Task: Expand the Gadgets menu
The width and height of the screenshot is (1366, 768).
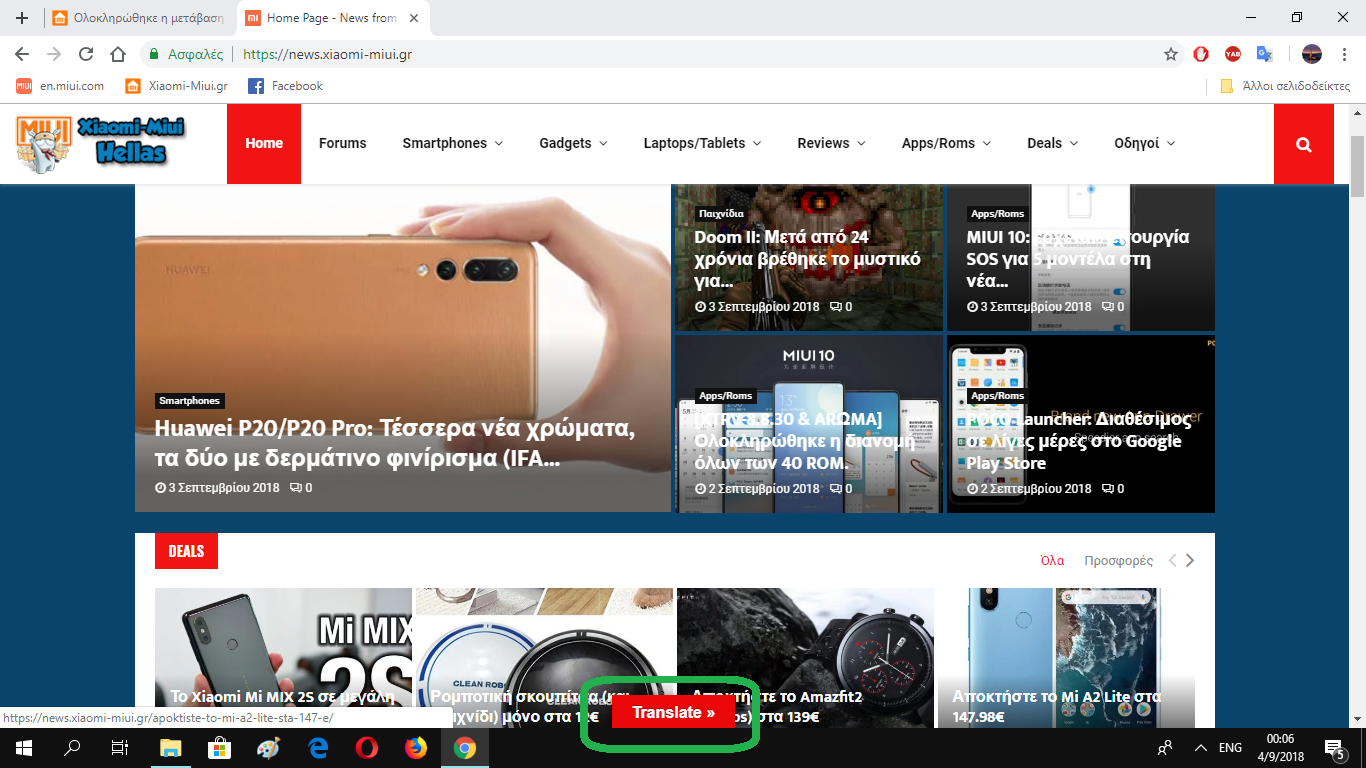Action: (x=573, y=144)
